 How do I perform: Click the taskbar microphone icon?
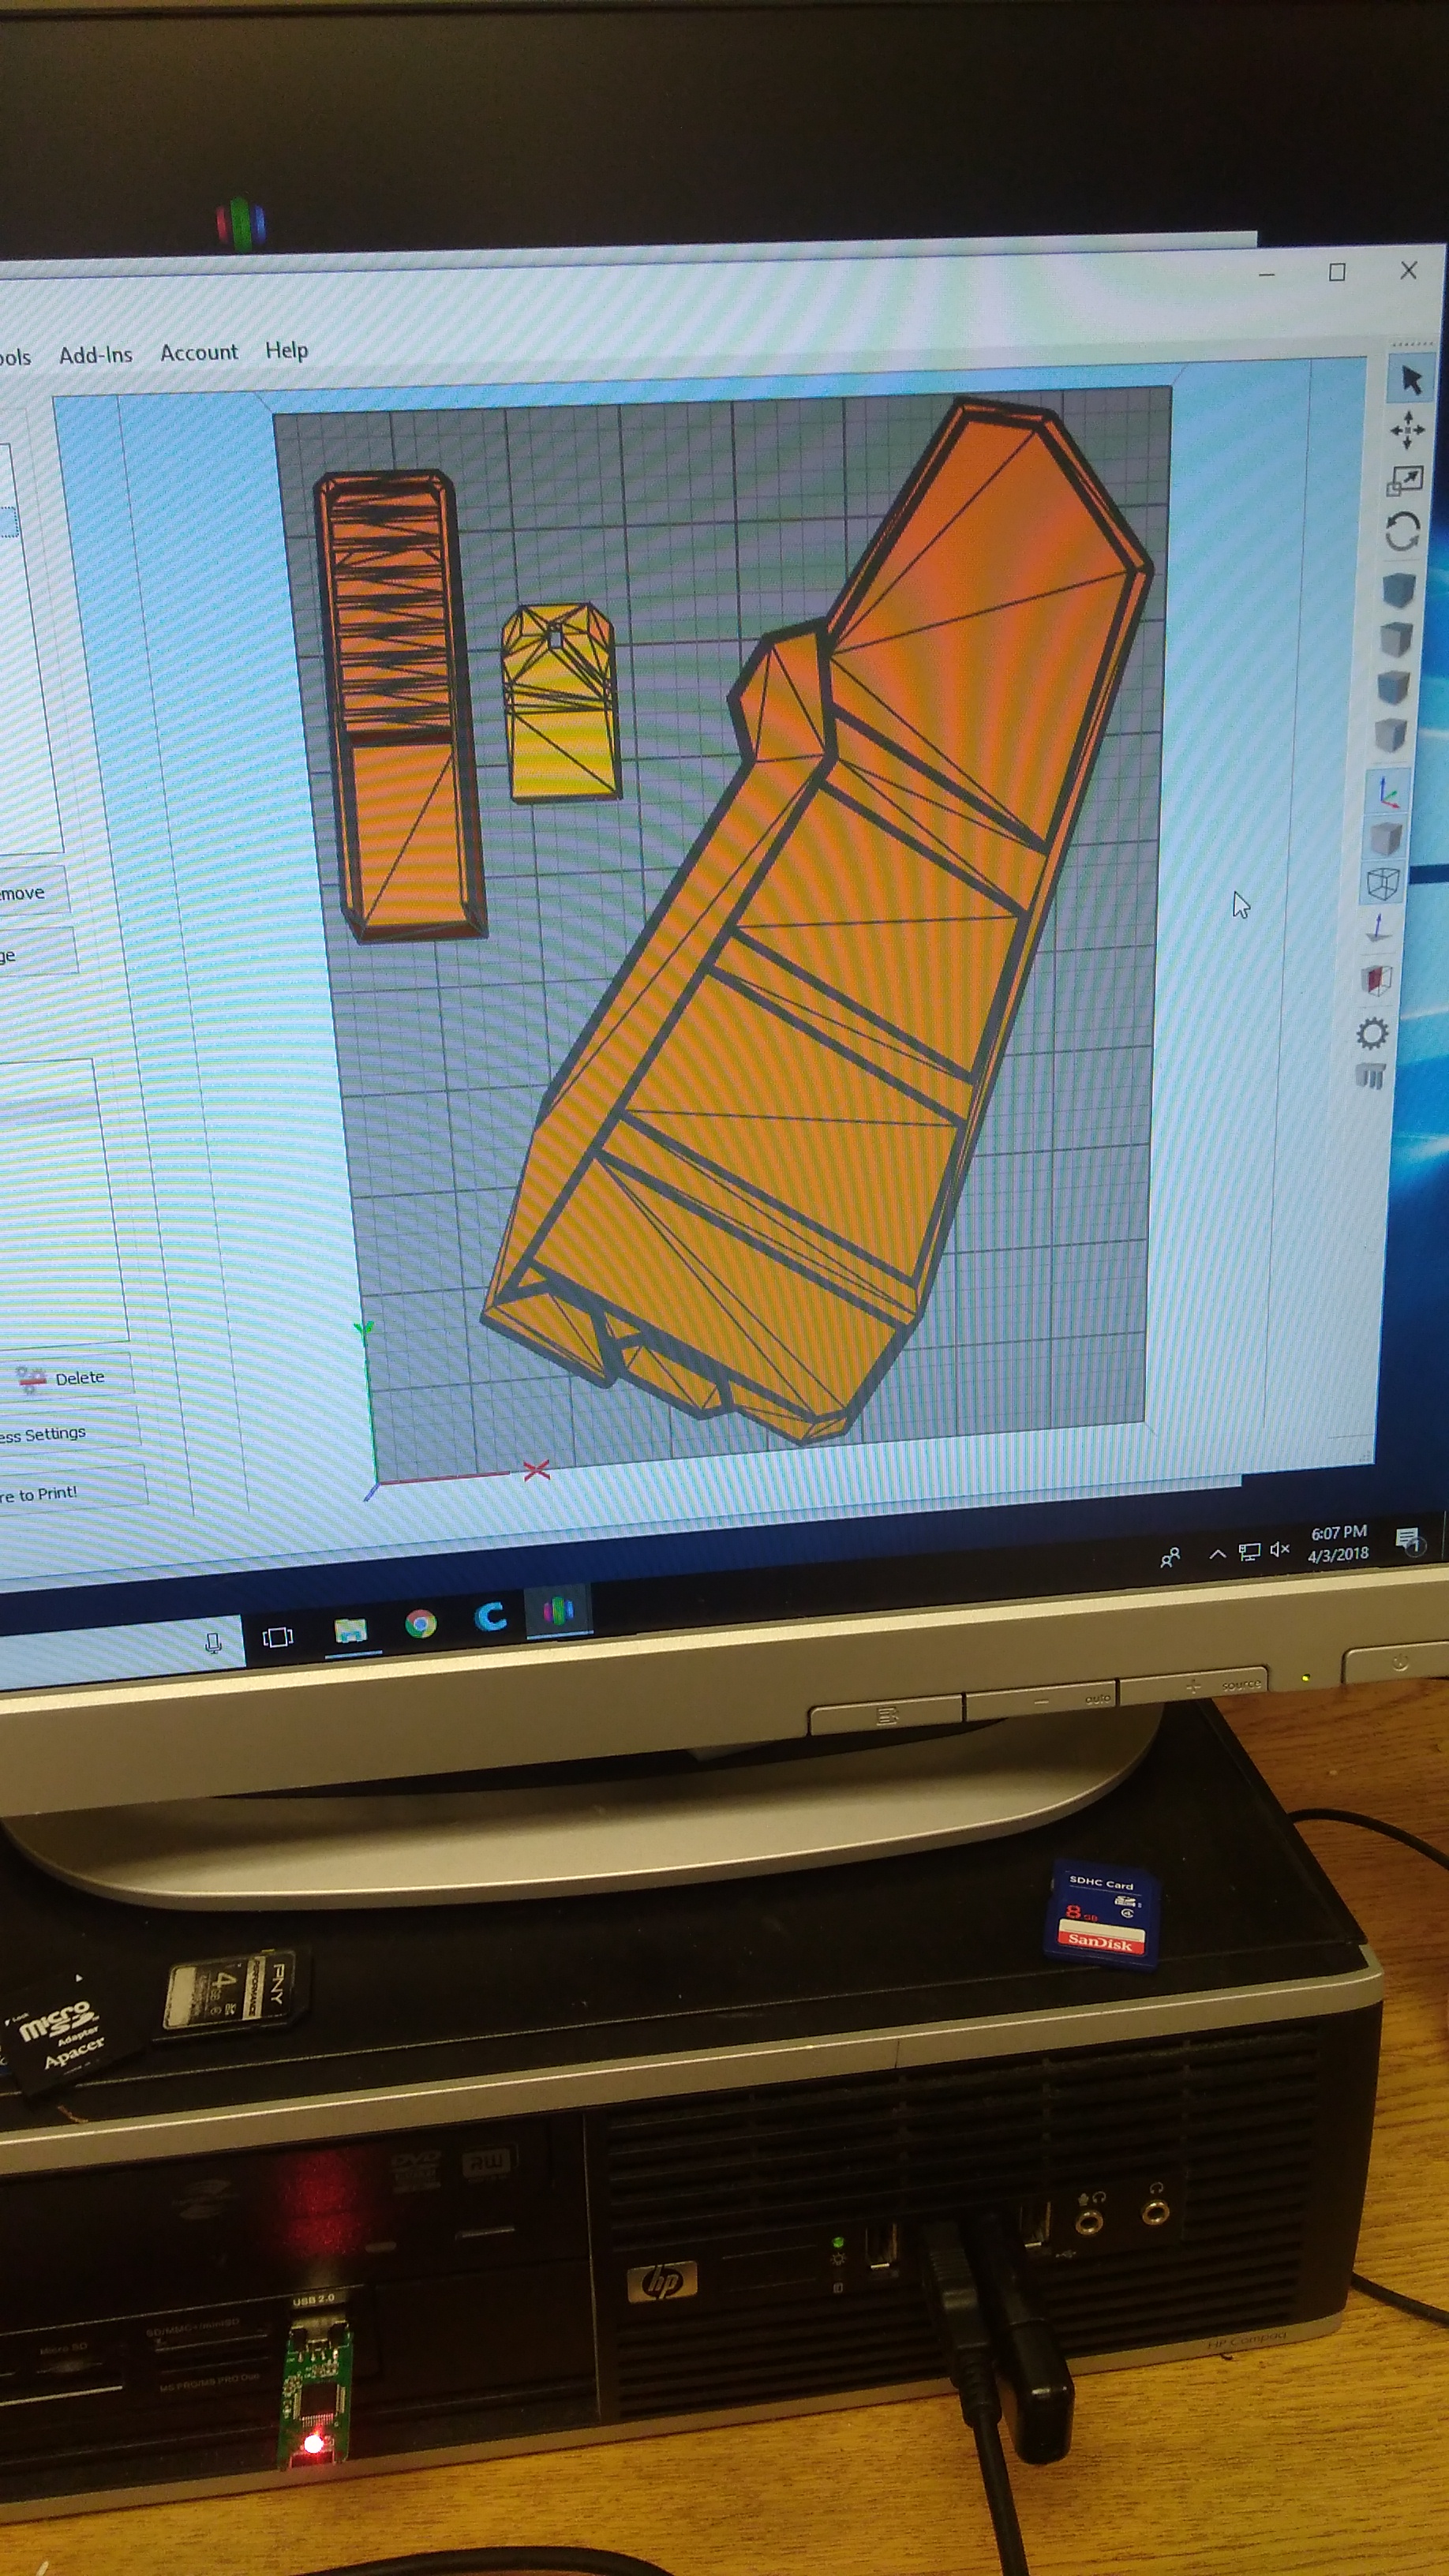[x=212, y=1643]
